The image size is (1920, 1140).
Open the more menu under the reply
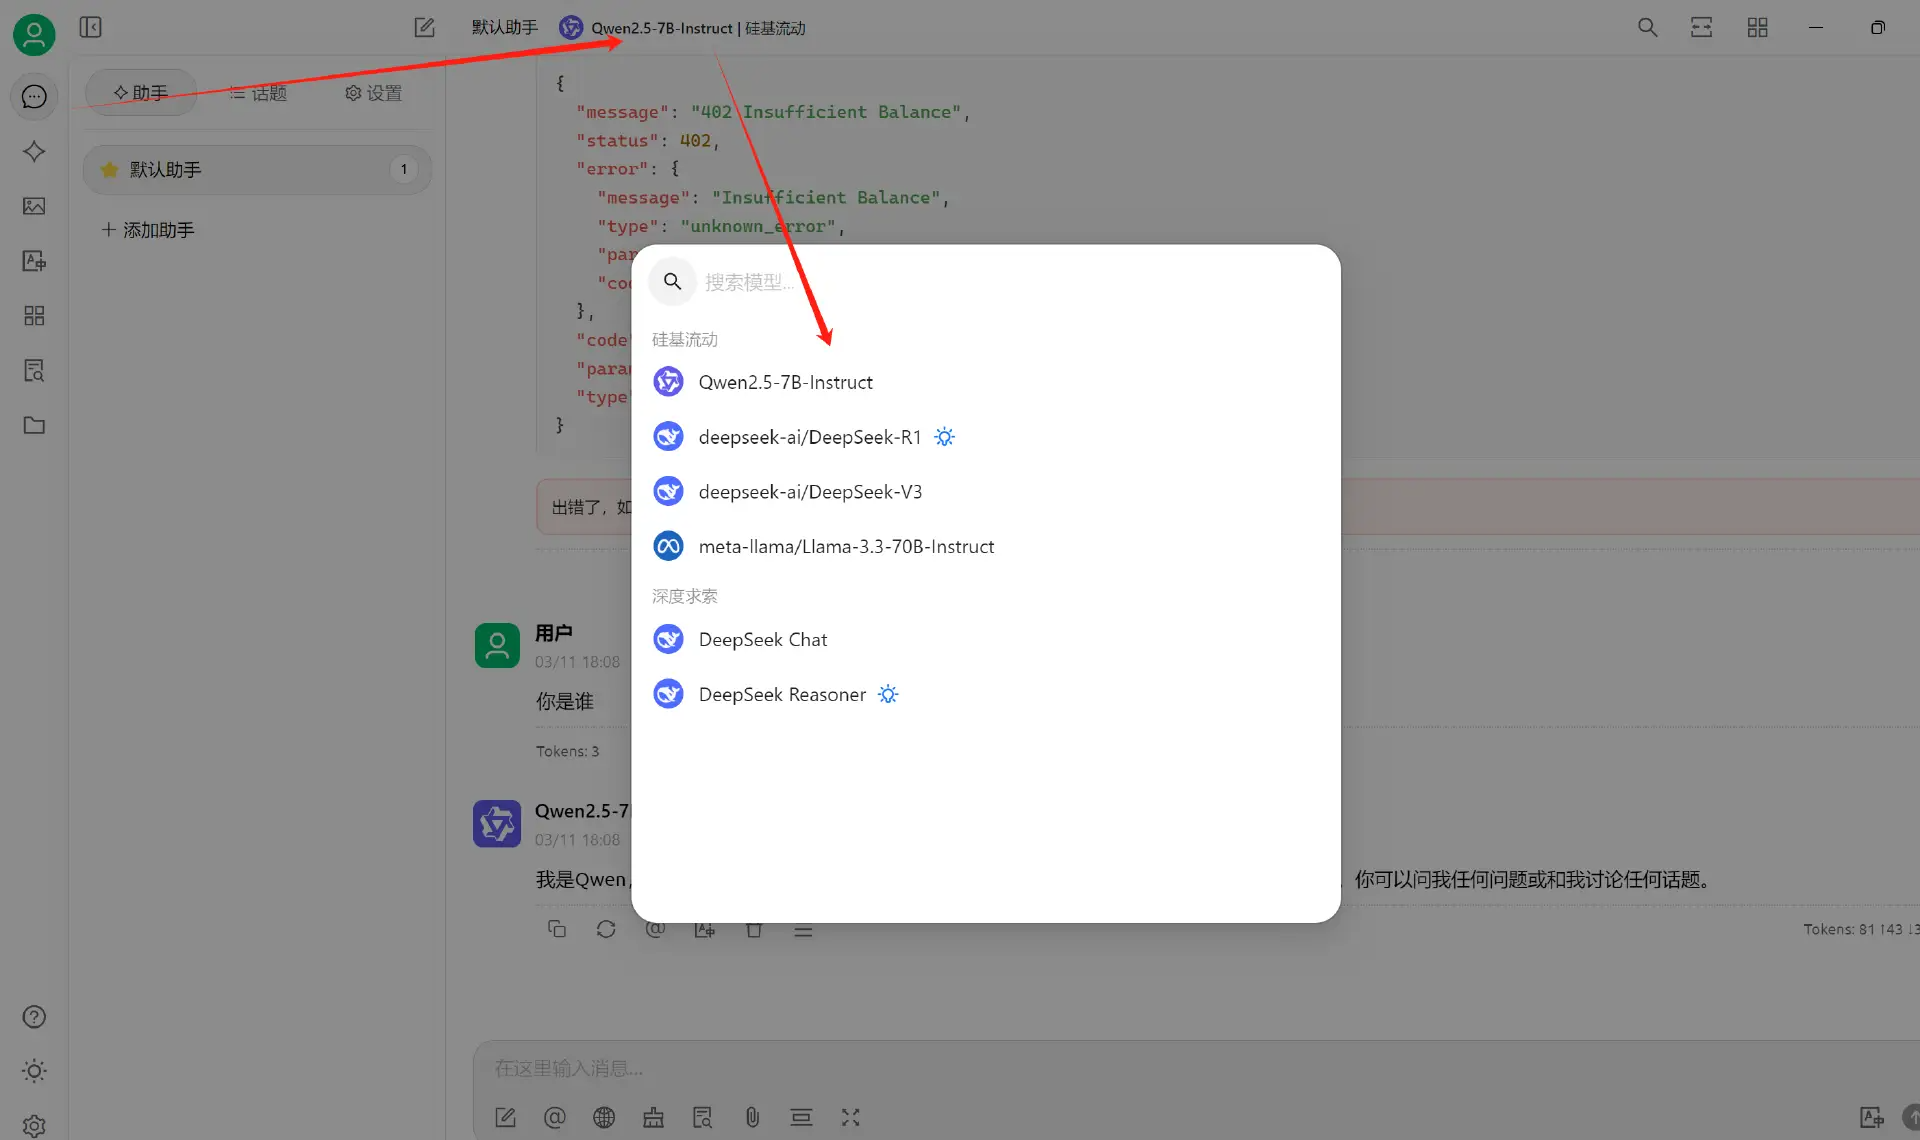tap(803, 930)
